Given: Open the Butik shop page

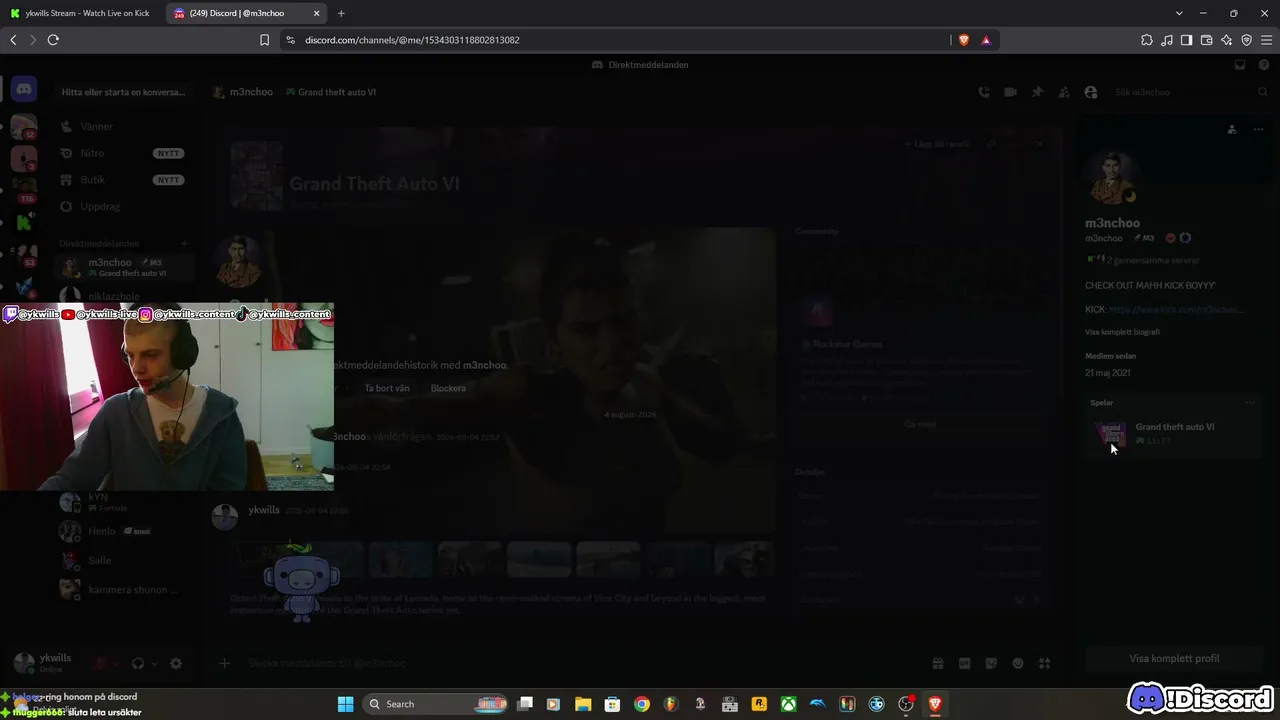Looking at the screenshot, I should pos(122,180).
